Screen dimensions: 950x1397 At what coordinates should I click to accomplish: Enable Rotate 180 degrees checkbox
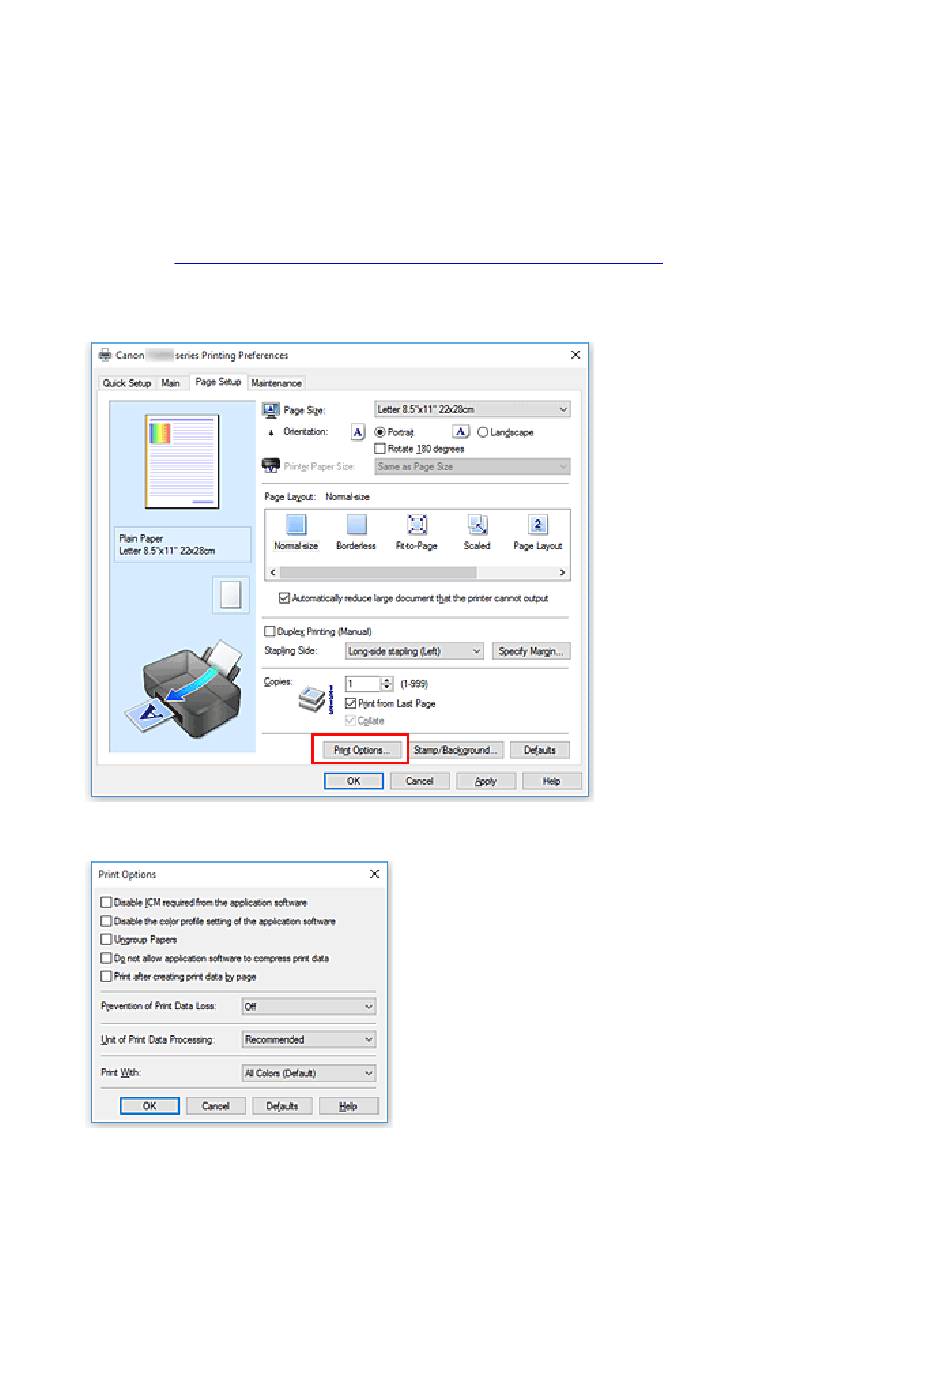380,449
